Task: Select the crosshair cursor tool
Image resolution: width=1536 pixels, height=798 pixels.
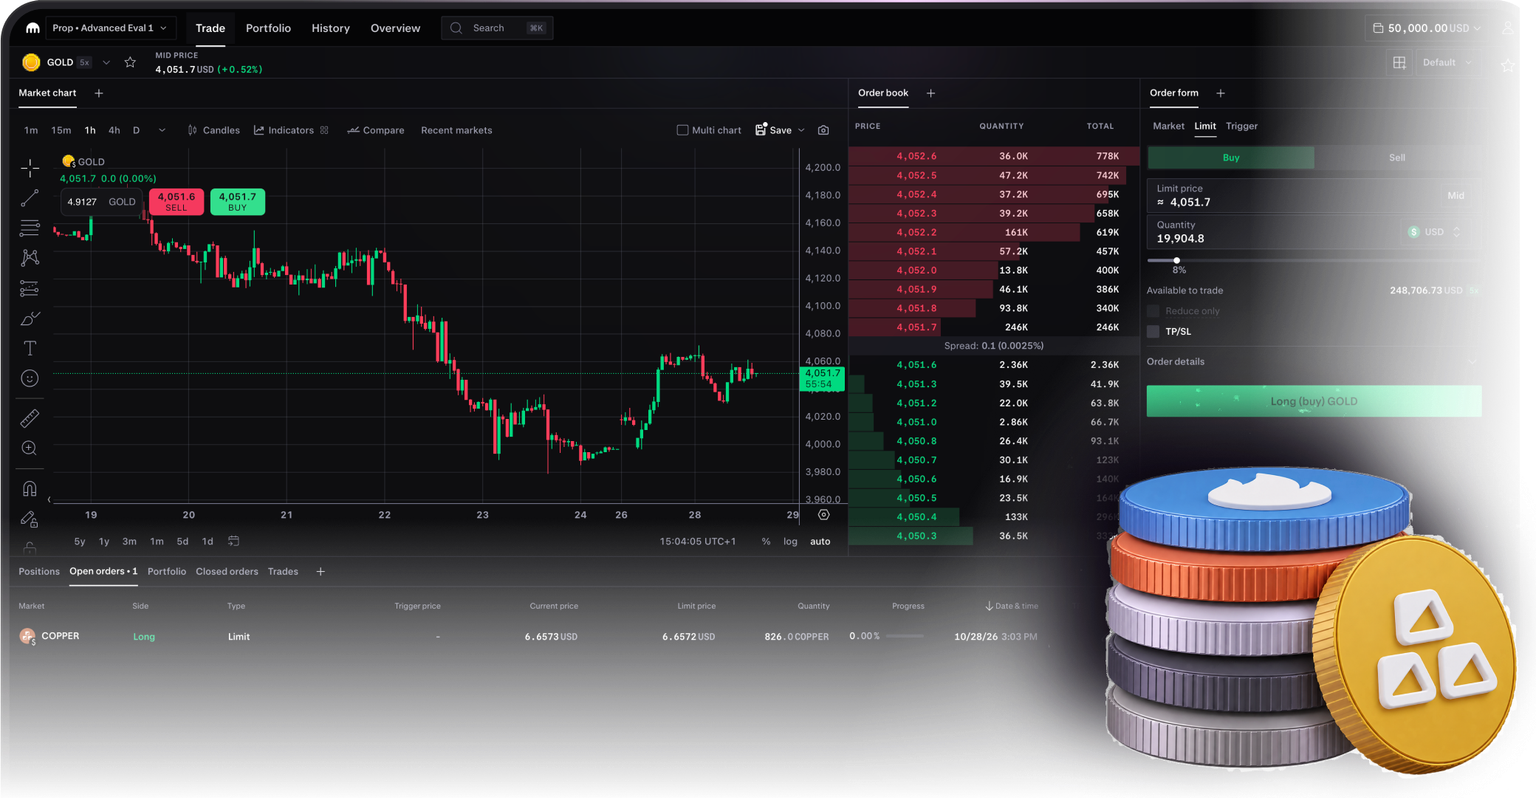Action: [x=30, y=167]
